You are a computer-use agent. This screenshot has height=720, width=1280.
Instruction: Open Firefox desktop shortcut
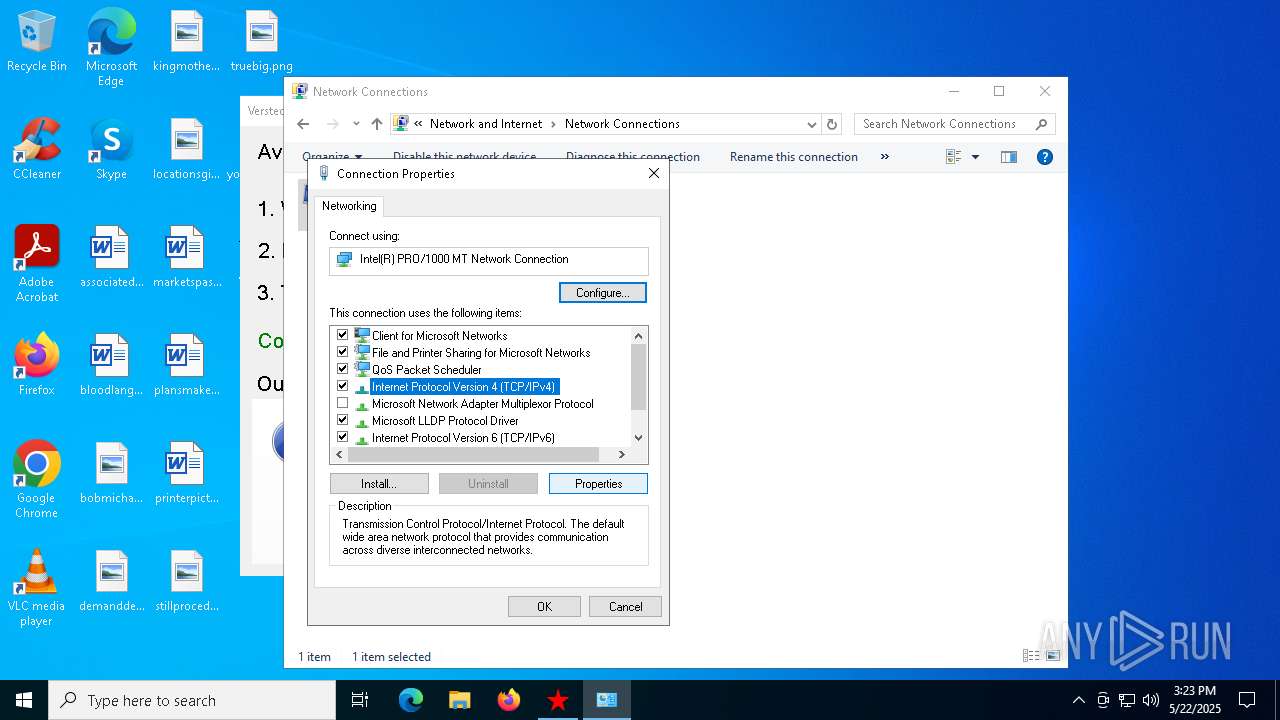[x=37, y=366]
